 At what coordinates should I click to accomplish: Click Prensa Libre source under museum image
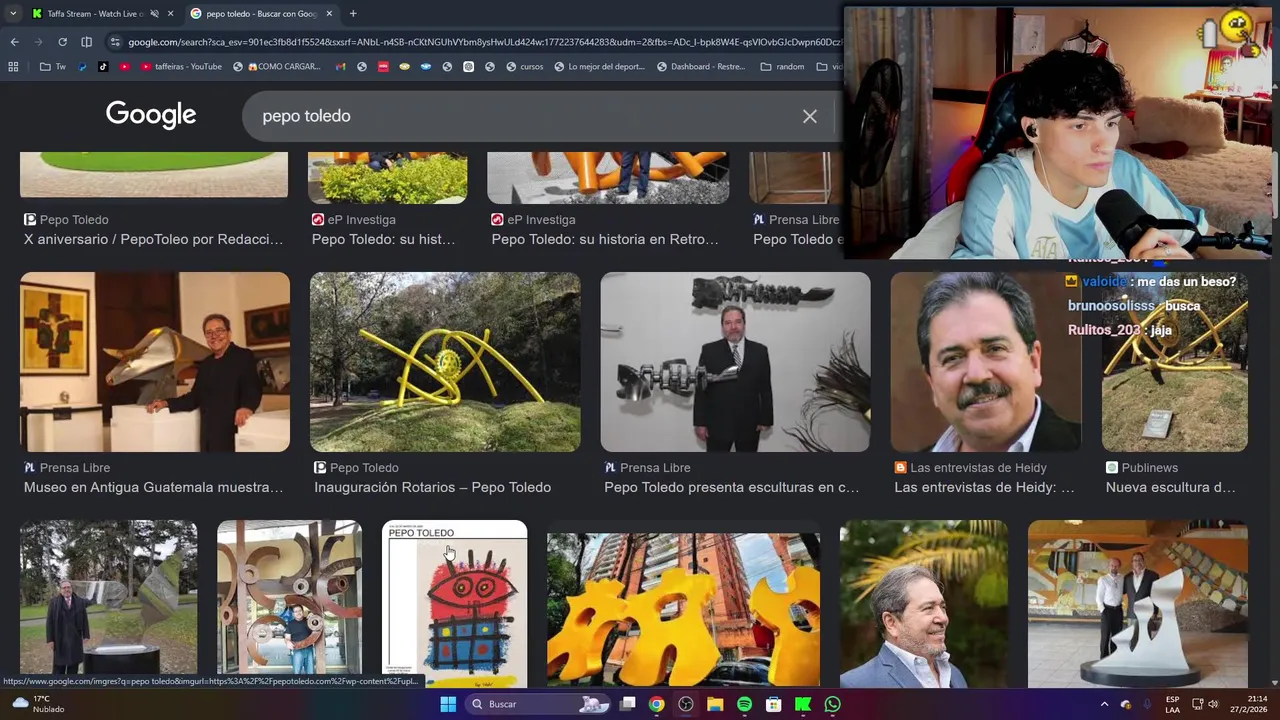[67, 467]
